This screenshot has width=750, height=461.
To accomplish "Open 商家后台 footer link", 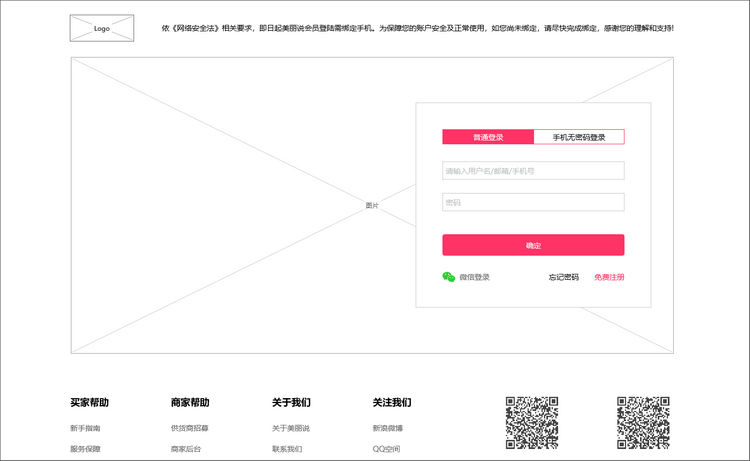I will (186, 449).
